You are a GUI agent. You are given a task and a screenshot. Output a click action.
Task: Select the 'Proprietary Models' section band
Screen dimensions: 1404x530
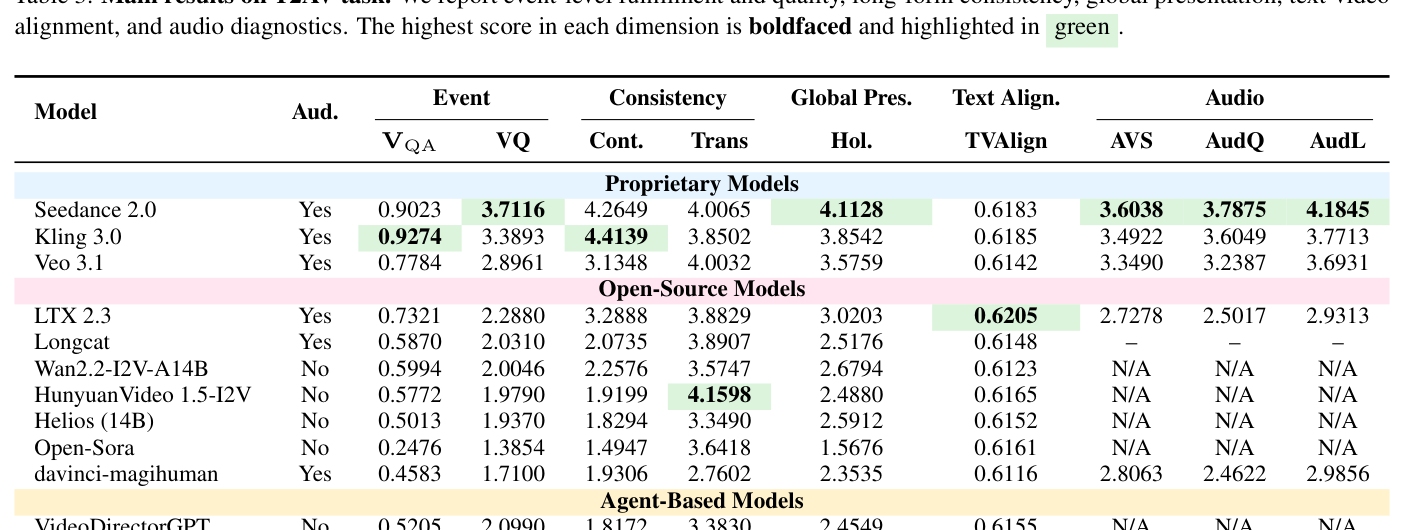point(702,184)
